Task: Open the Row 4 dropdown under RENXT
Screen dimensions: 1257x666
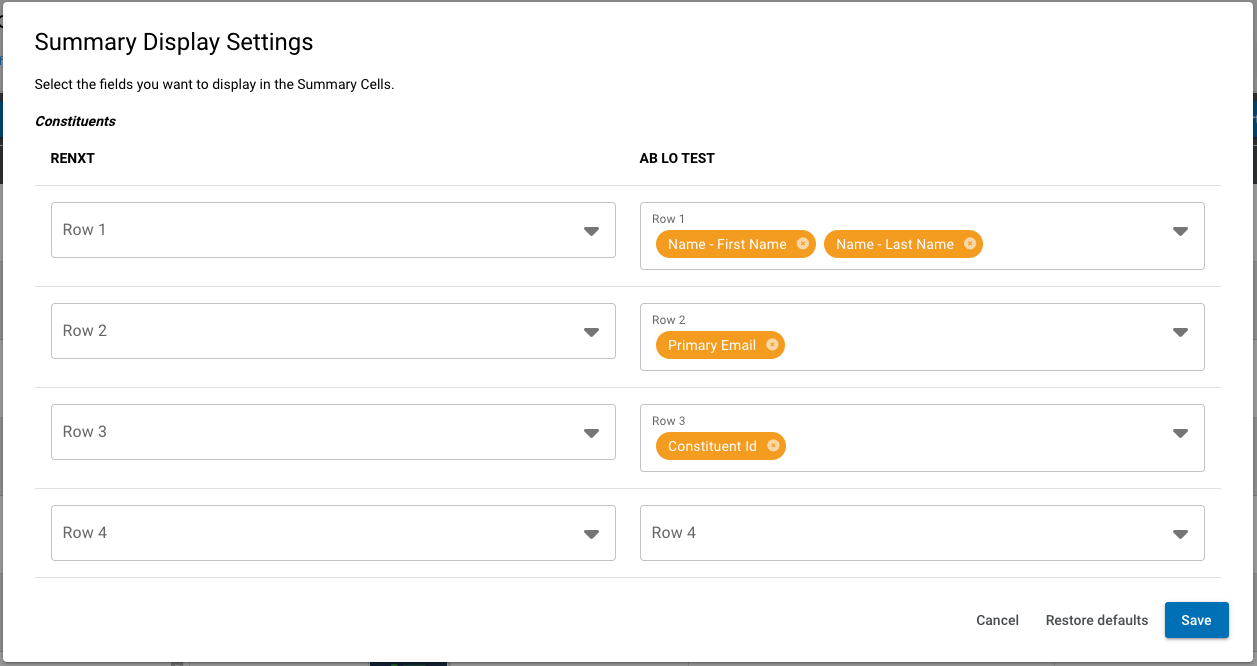Action: click(x=590, y=533)
